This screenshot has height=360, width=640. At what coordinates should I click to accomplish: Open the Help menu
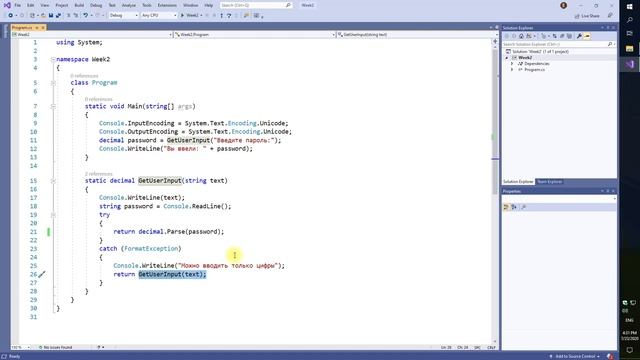pos(209,5)
